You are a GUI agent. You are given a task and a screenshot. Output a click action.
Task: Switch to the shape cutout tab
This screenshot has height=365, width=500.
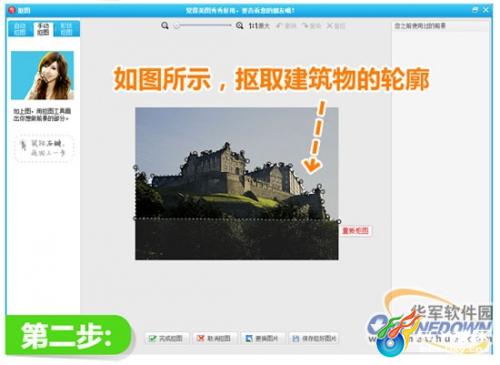(x=67, y=29)
